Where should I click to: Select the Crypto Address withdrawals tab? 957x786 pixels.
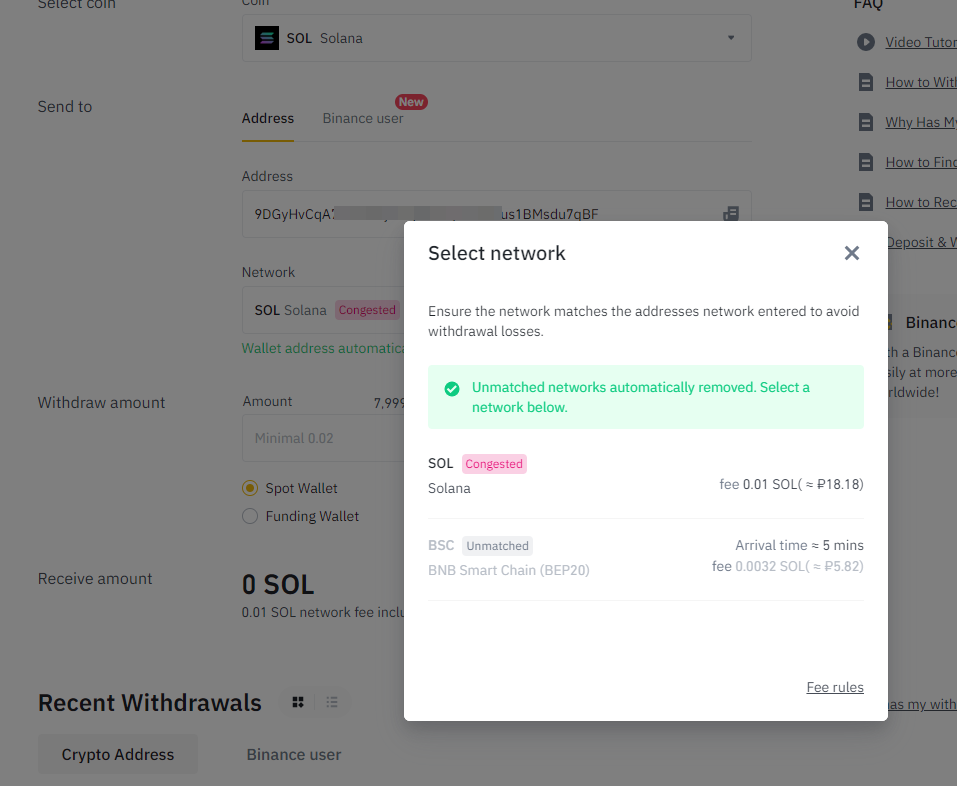[118, 754]
